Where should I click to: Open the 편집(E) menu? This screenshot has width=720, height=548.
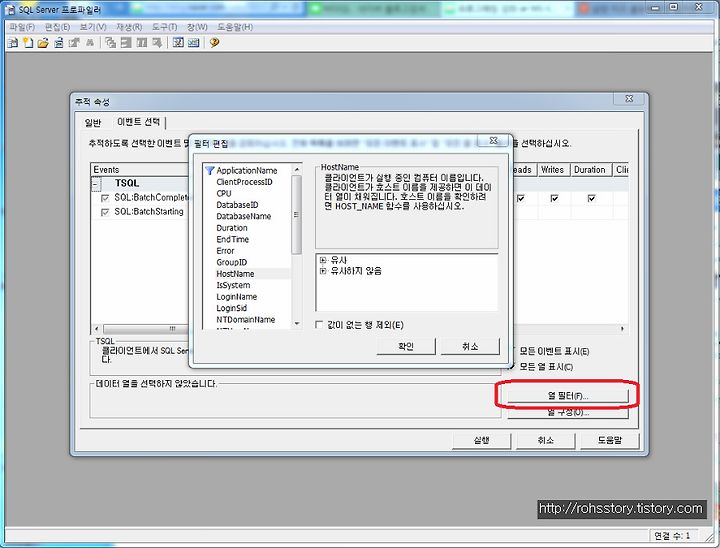pyautogui.click(x=57, y=27)
